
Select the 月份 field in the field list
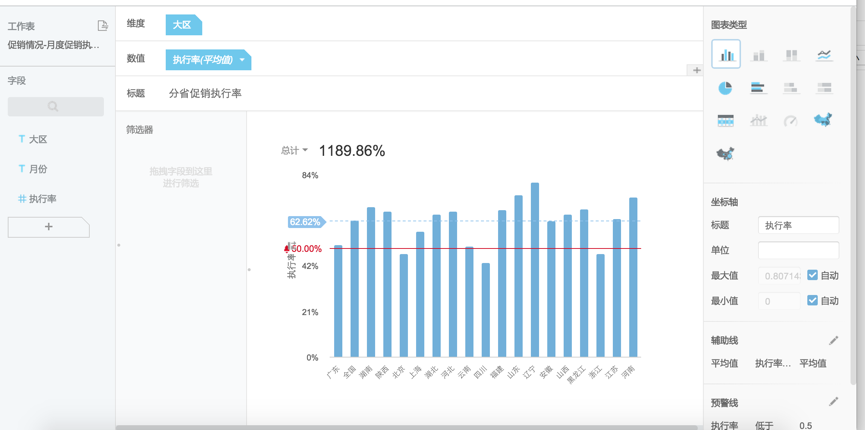[x=38, y=169]
